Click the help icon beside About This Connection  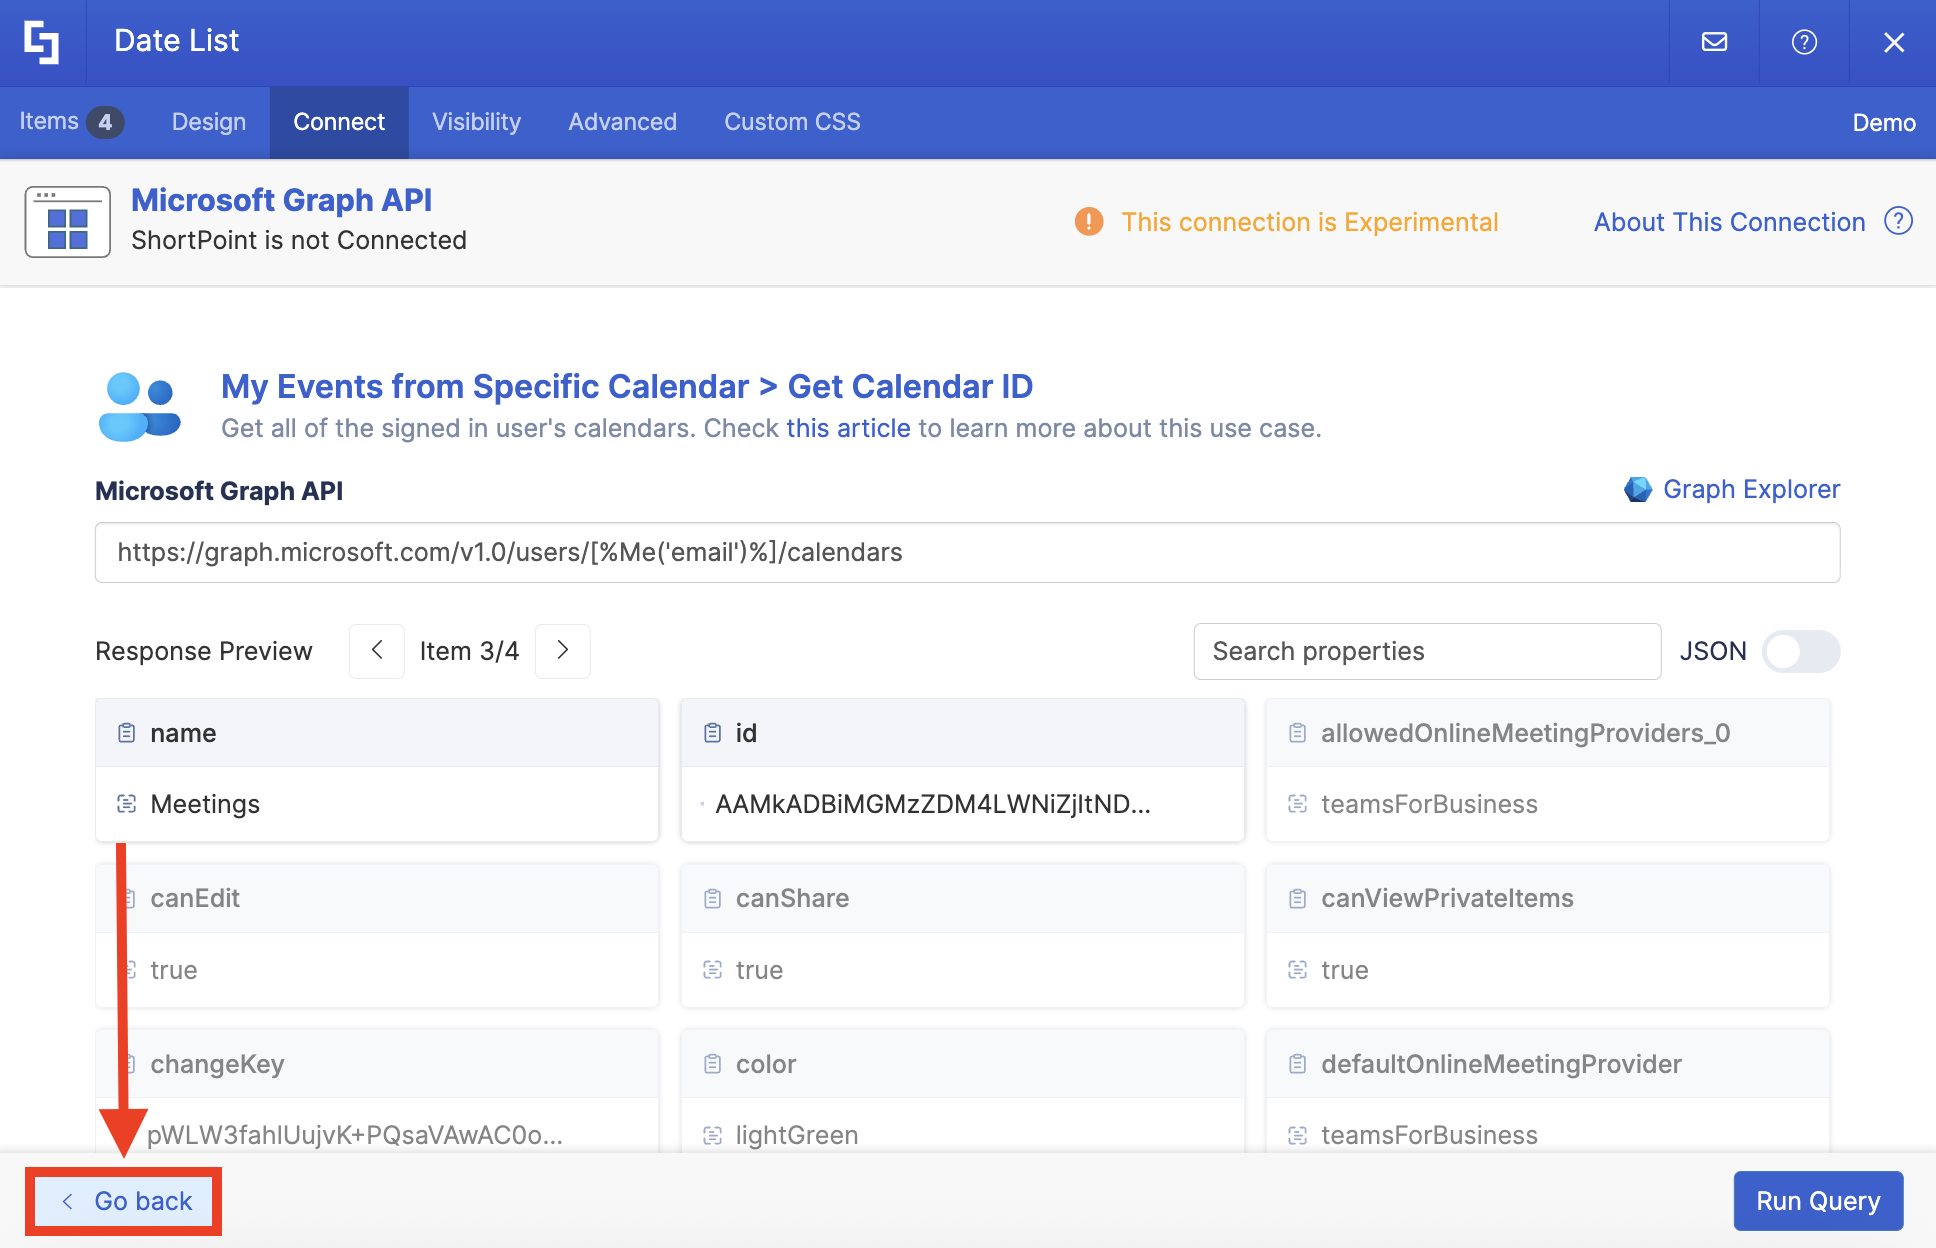[x=1898, y=221]
